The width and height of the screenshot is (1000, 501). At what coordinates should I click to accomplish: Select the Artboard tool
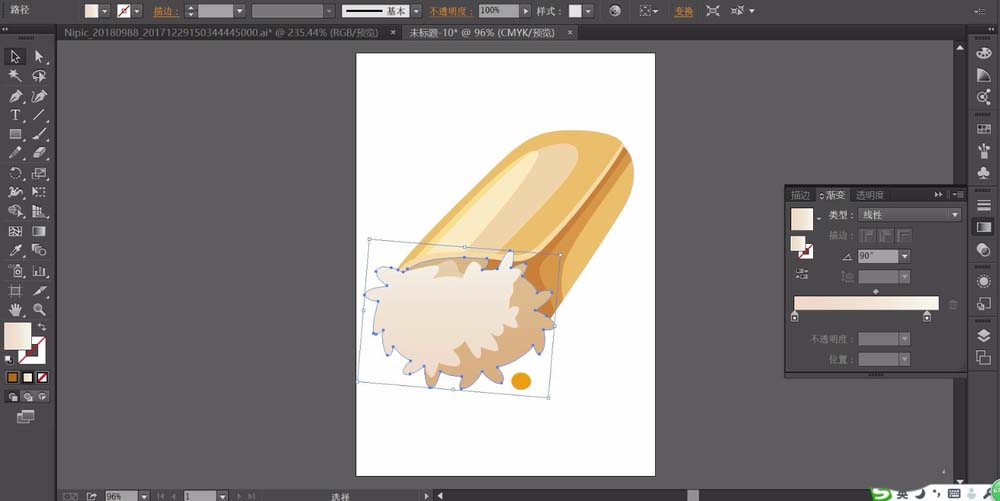[15, 291]
